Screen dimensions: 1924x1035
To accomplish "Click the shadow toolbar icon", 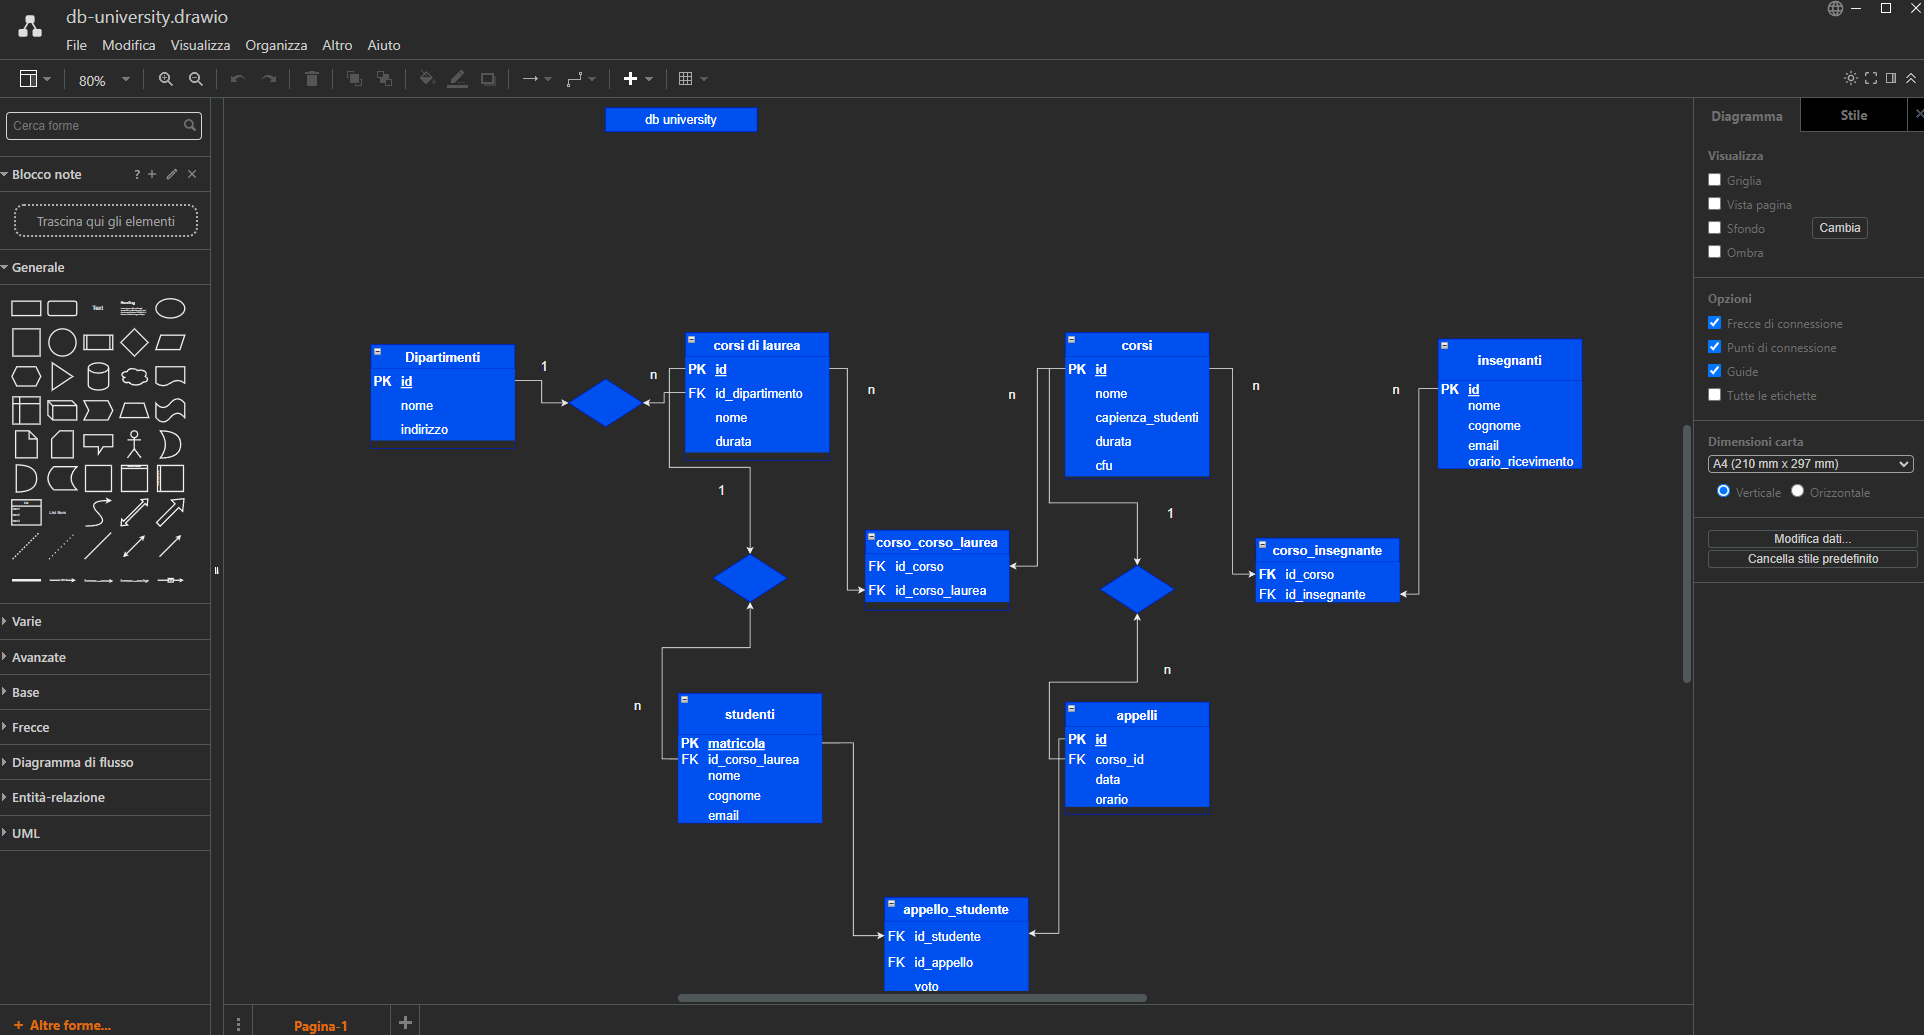I will click(488, 79).
